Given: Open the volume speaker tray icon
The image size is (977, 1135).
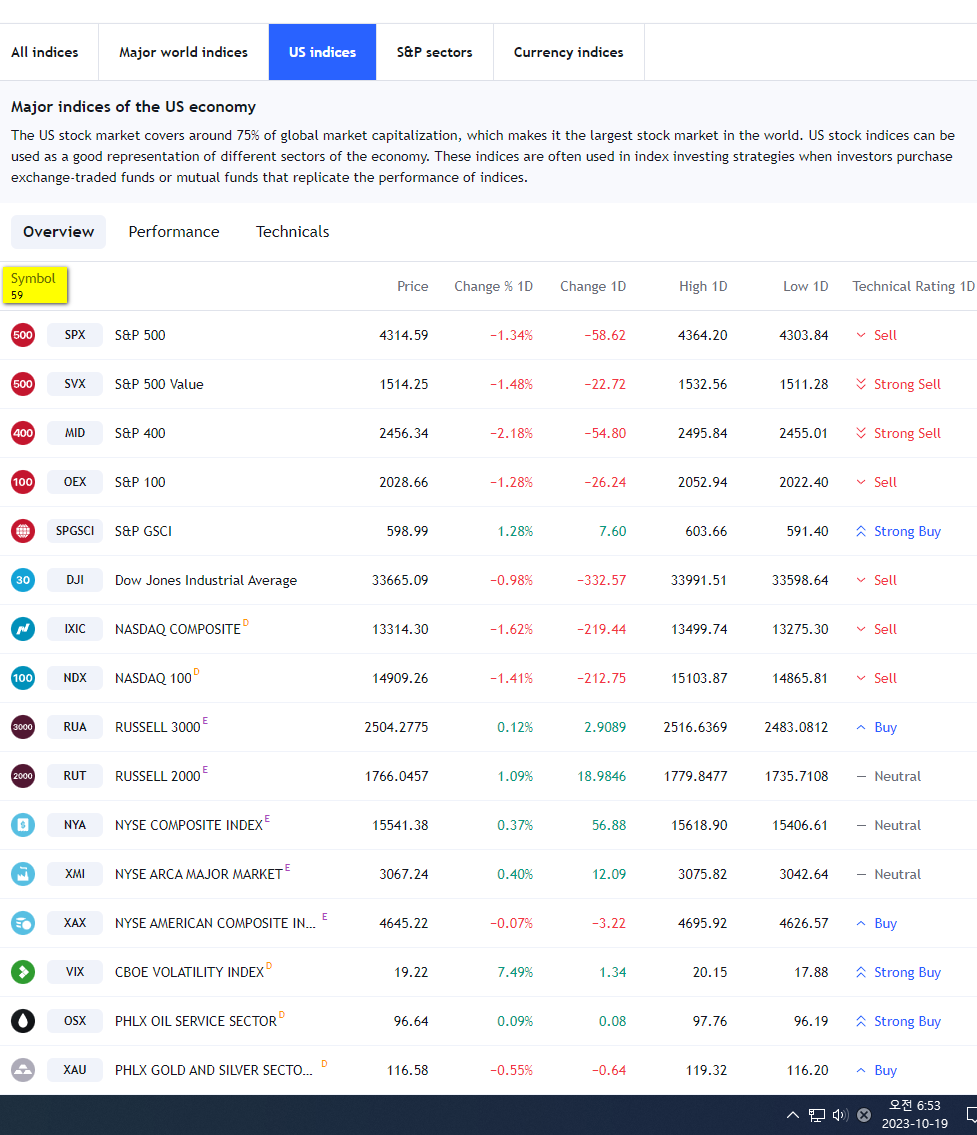Looking at the screenshot, I should (x=840, y=1115).
